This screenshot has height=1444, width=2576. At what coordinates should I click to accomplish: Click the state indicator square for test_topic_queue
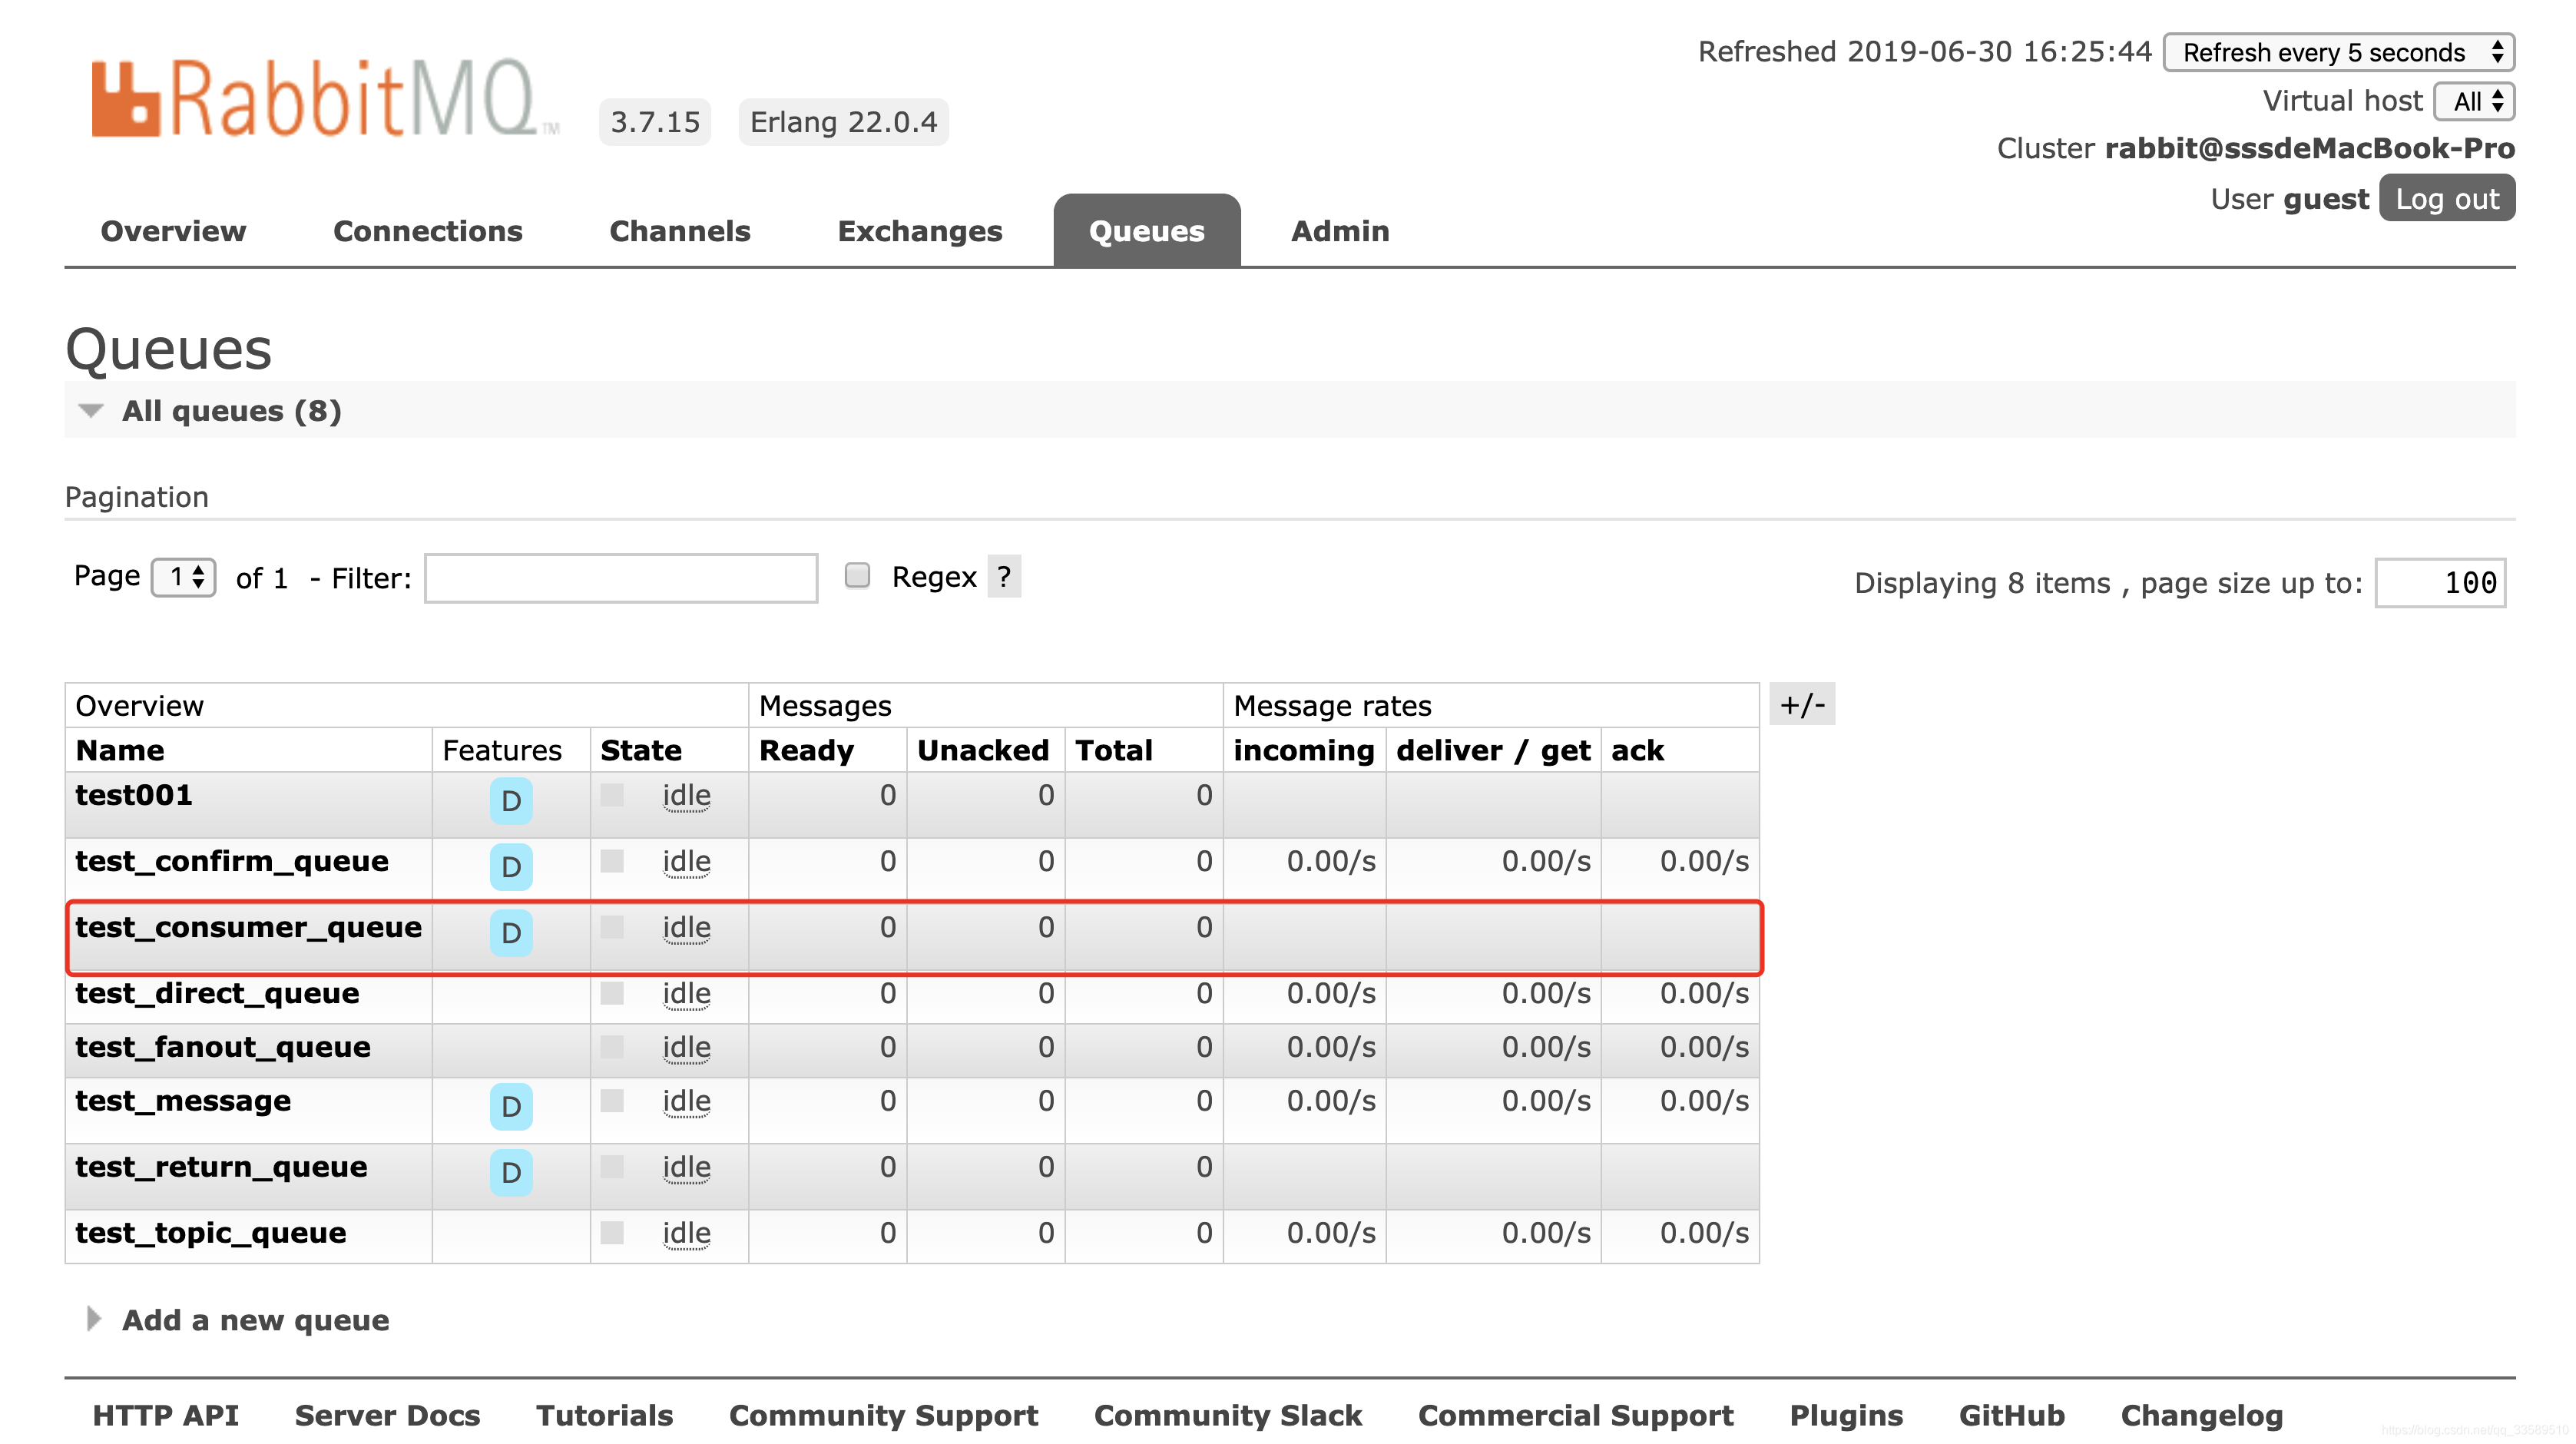point(612,1233)
